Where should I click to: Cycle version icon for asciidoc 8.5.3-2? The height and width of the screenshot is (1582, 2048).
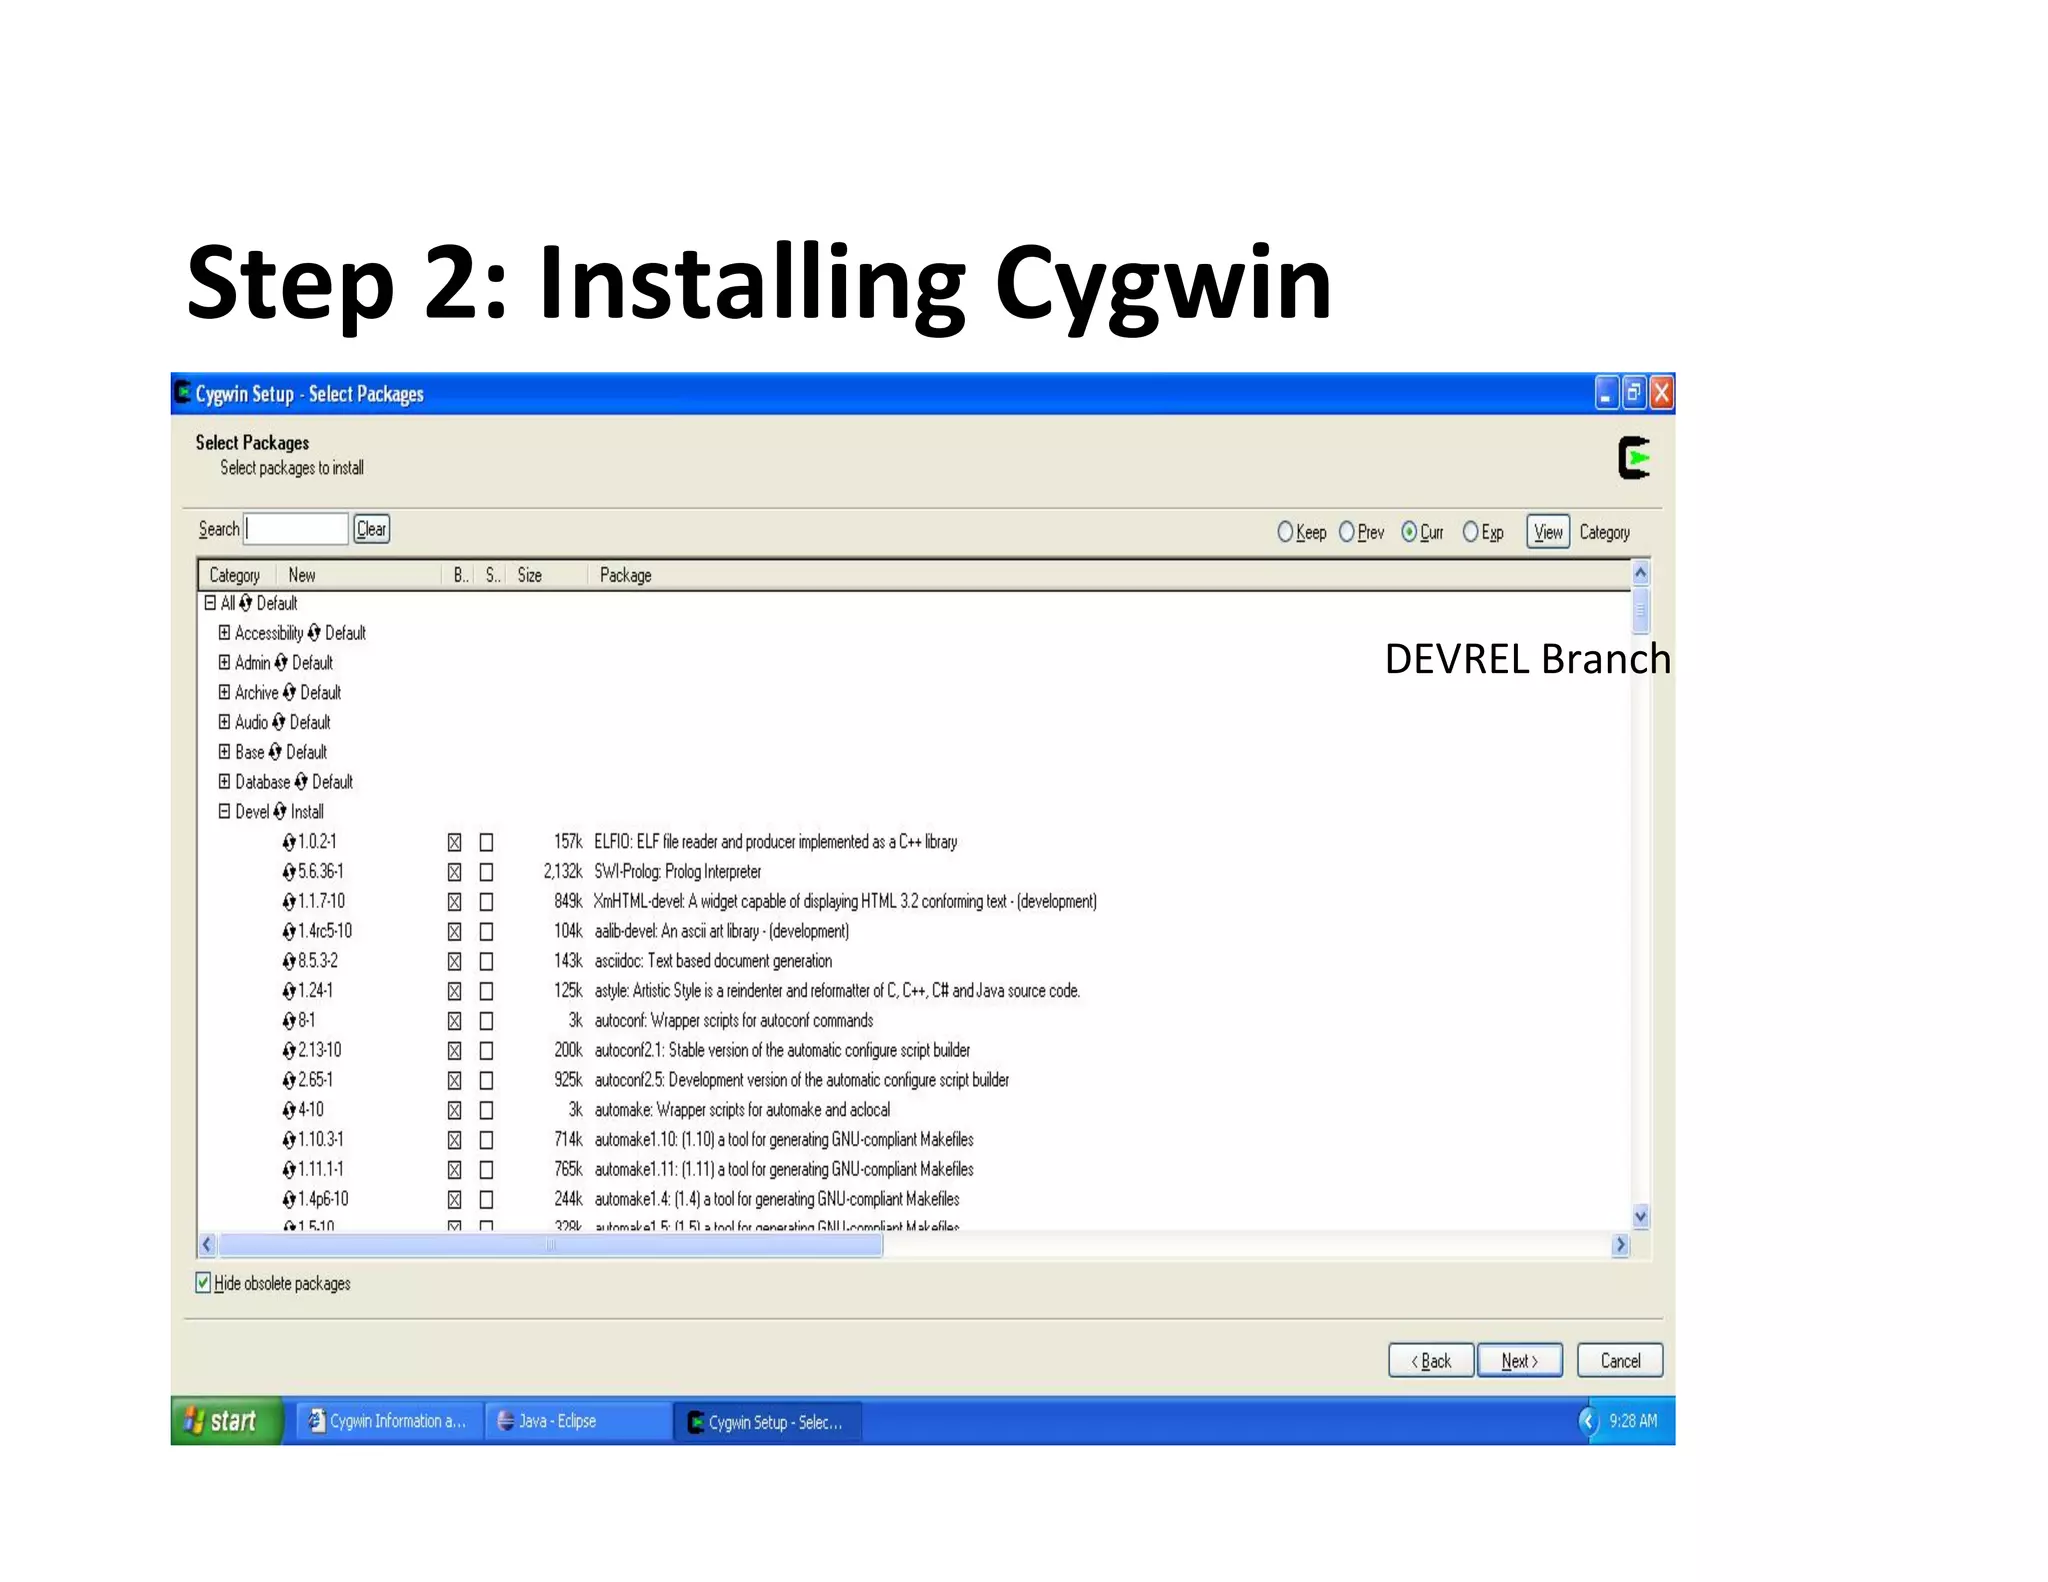pyautogui.click(x=289, y=961)
